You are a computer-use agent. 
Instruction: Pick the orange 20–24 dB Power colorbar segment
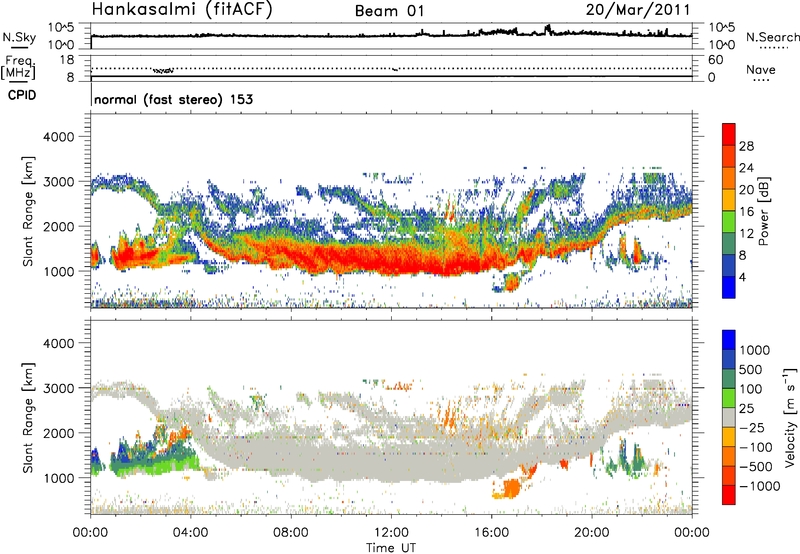coord(729,179)
